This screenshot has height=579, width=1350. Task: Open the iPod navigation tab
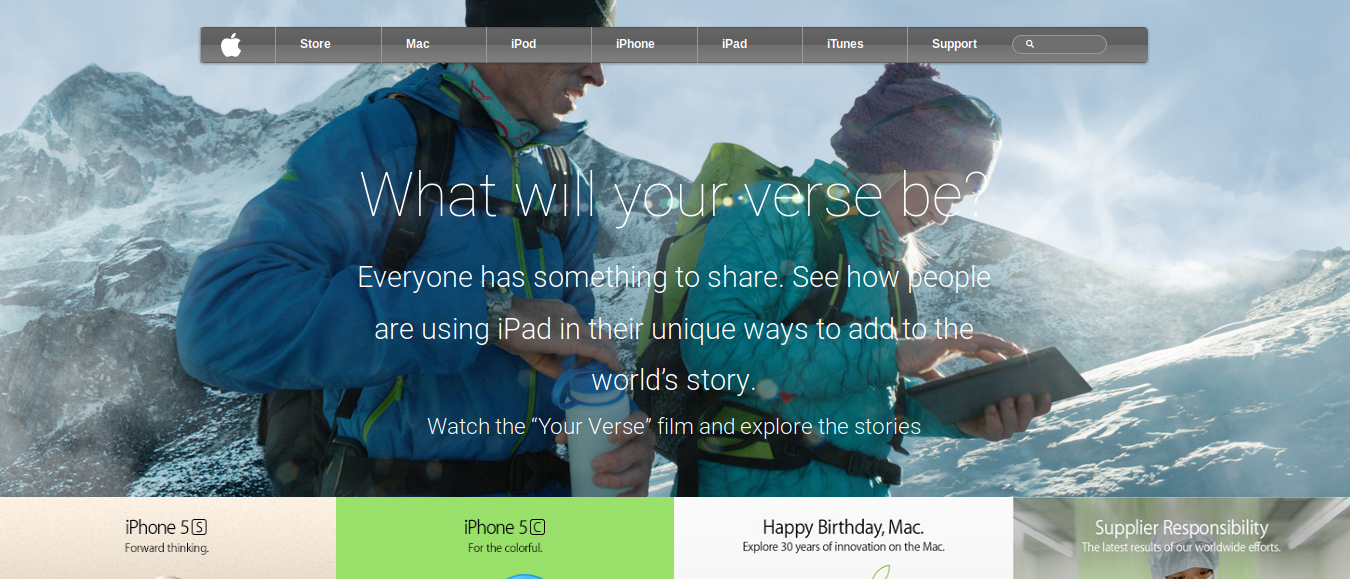tap(523, 44)
